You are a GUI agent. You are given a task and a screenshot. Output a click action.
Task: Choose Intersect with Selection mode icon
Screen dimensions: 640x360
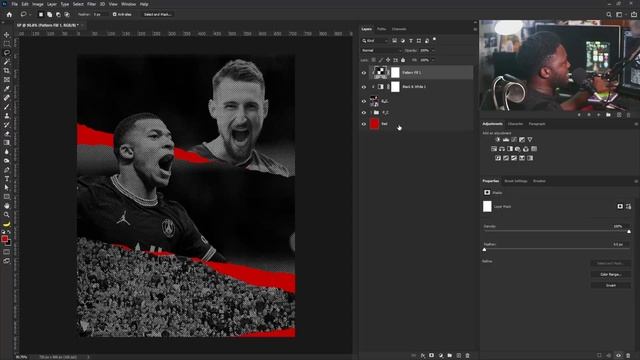click(67, 14)
